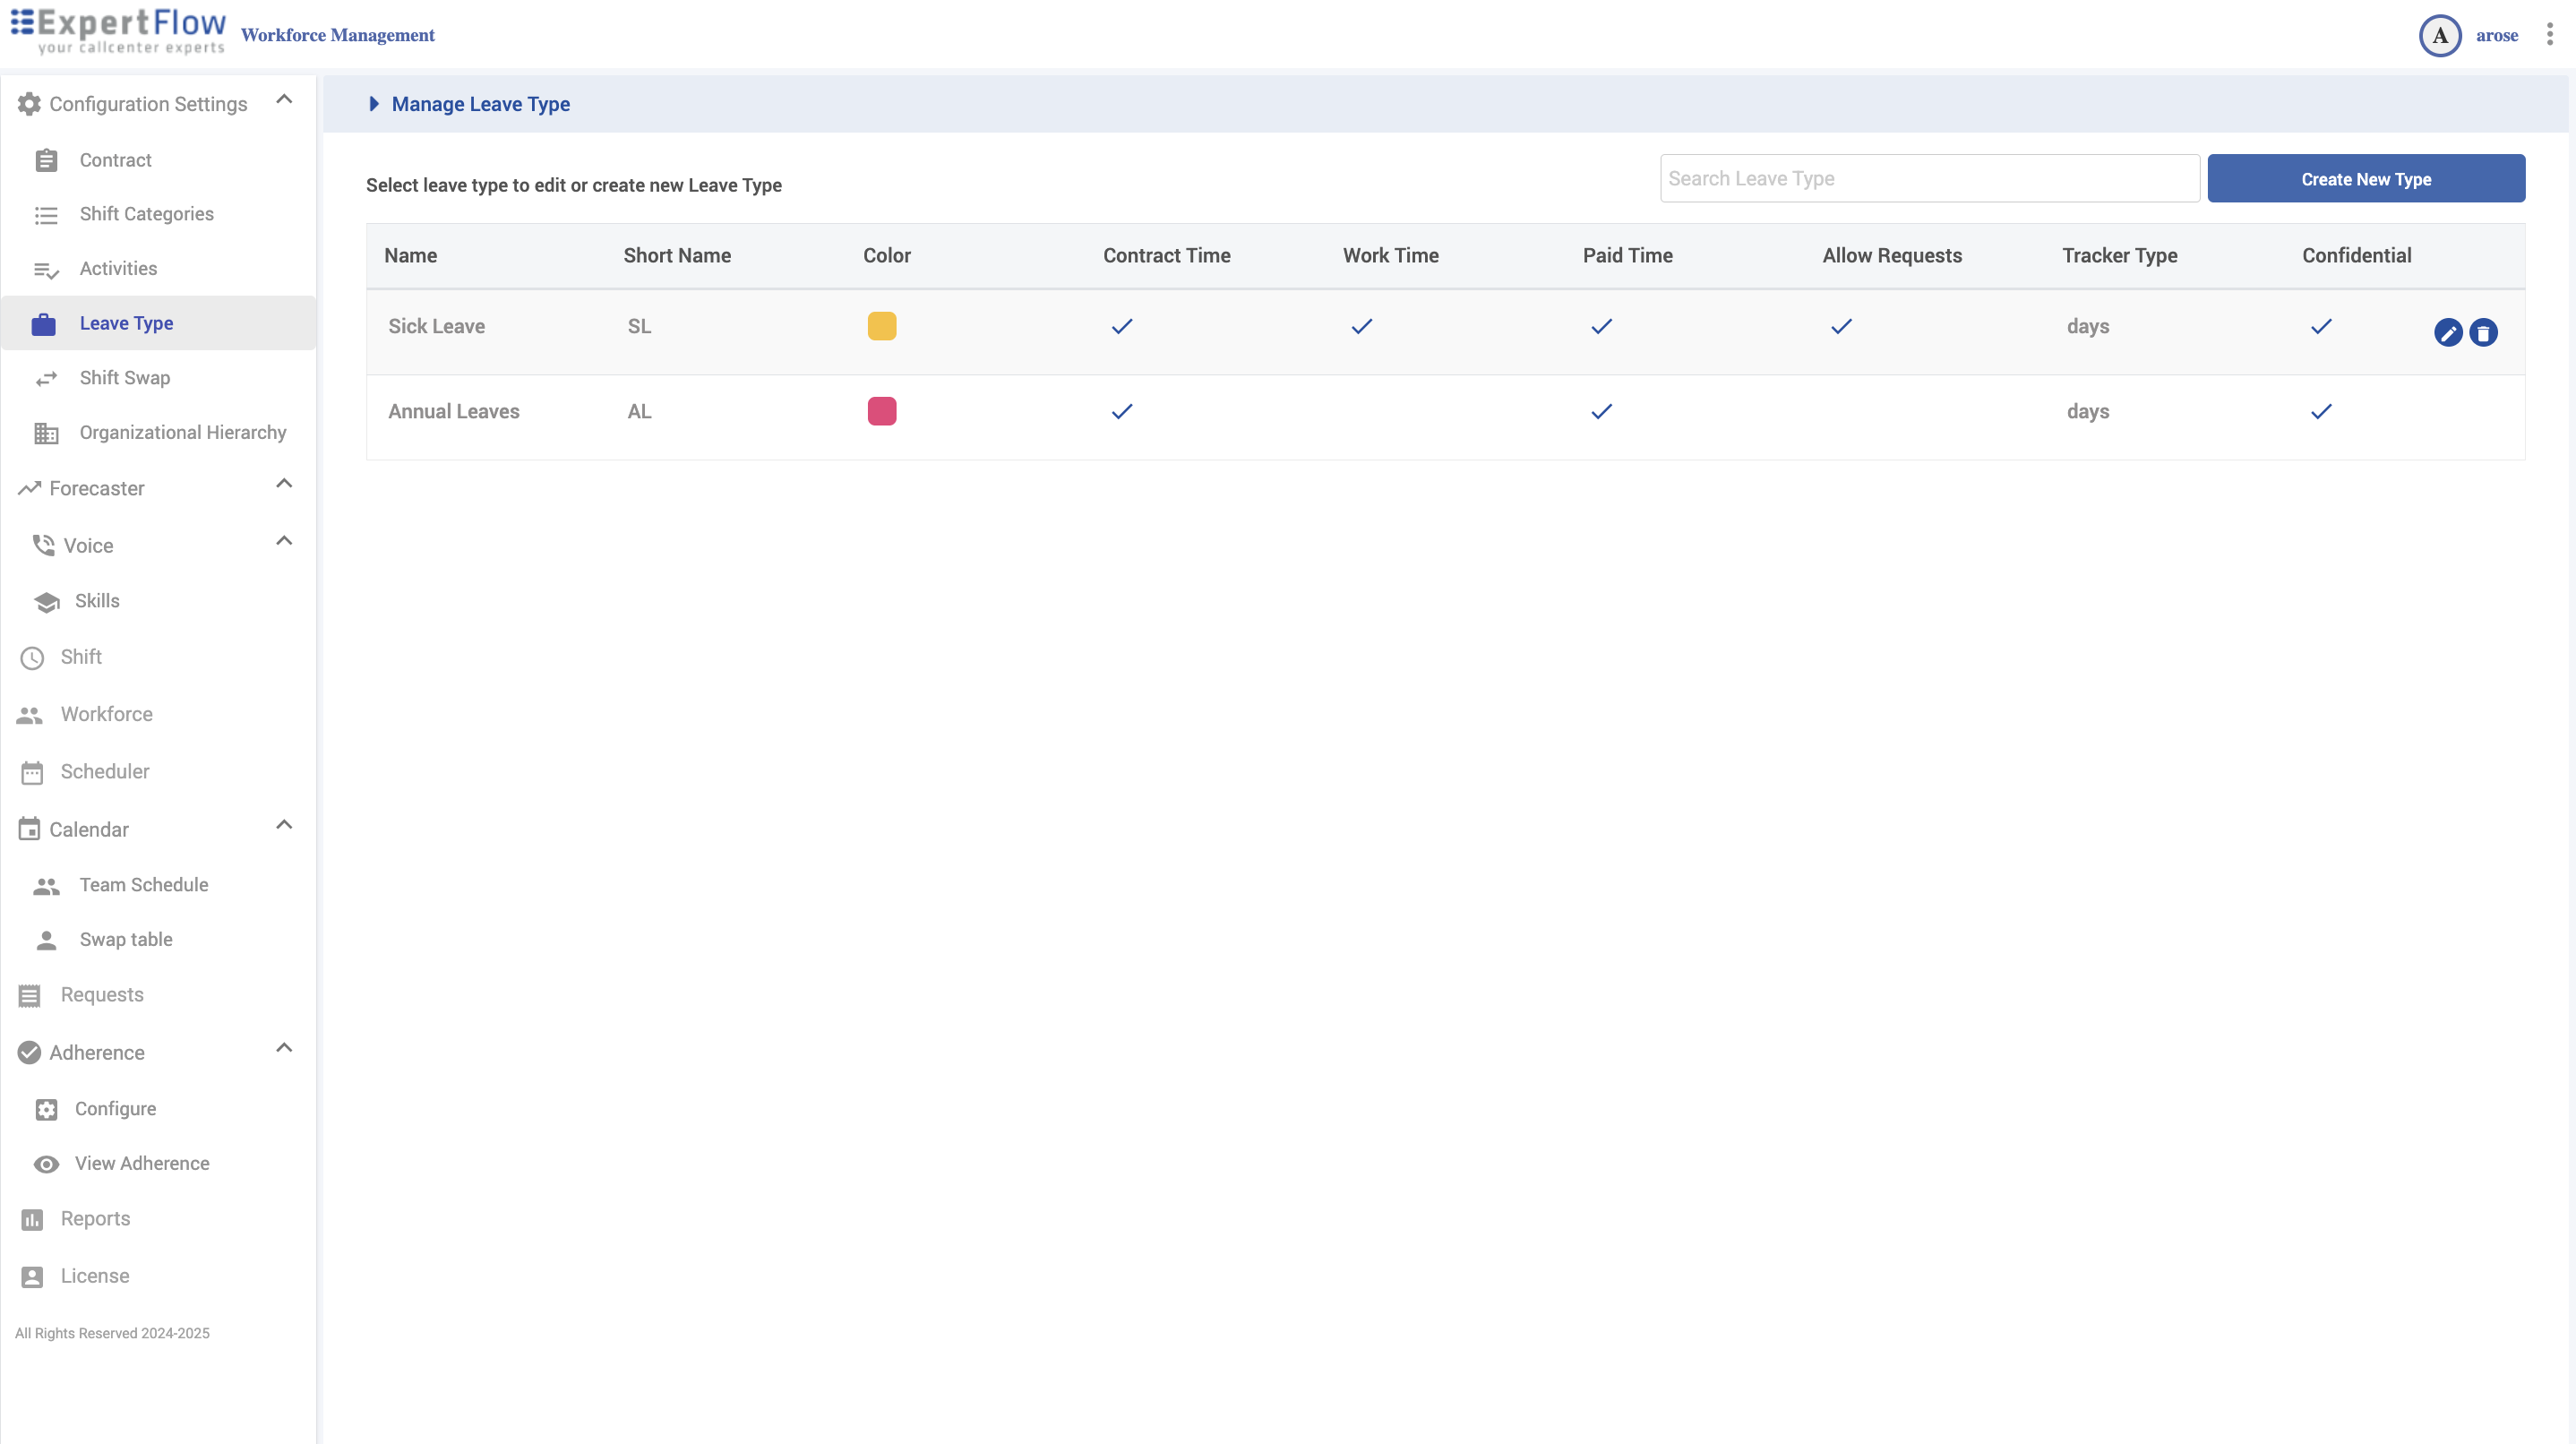The image size is (2576, 1444).
Task: Click the delete trash icon for Sick Leave
Action: pyautogui.click(x=2483, y=333)
